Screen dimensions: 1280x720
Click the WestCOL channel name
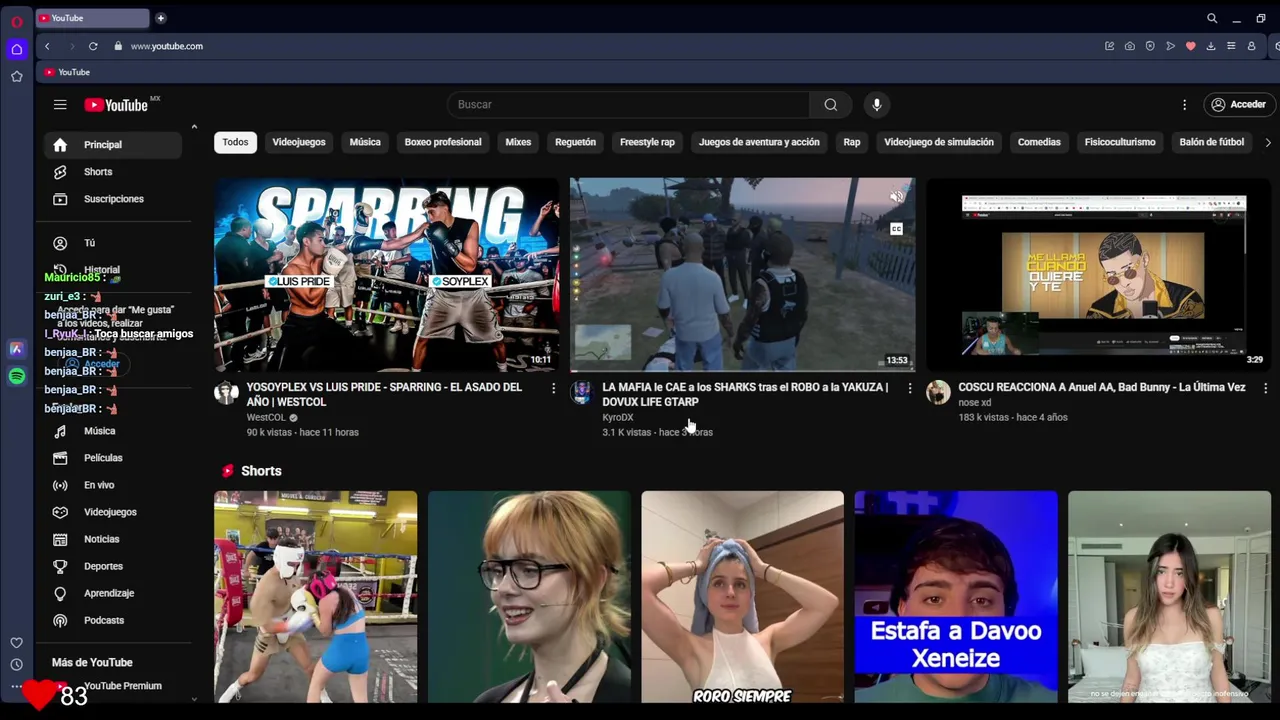pos(266,417)
